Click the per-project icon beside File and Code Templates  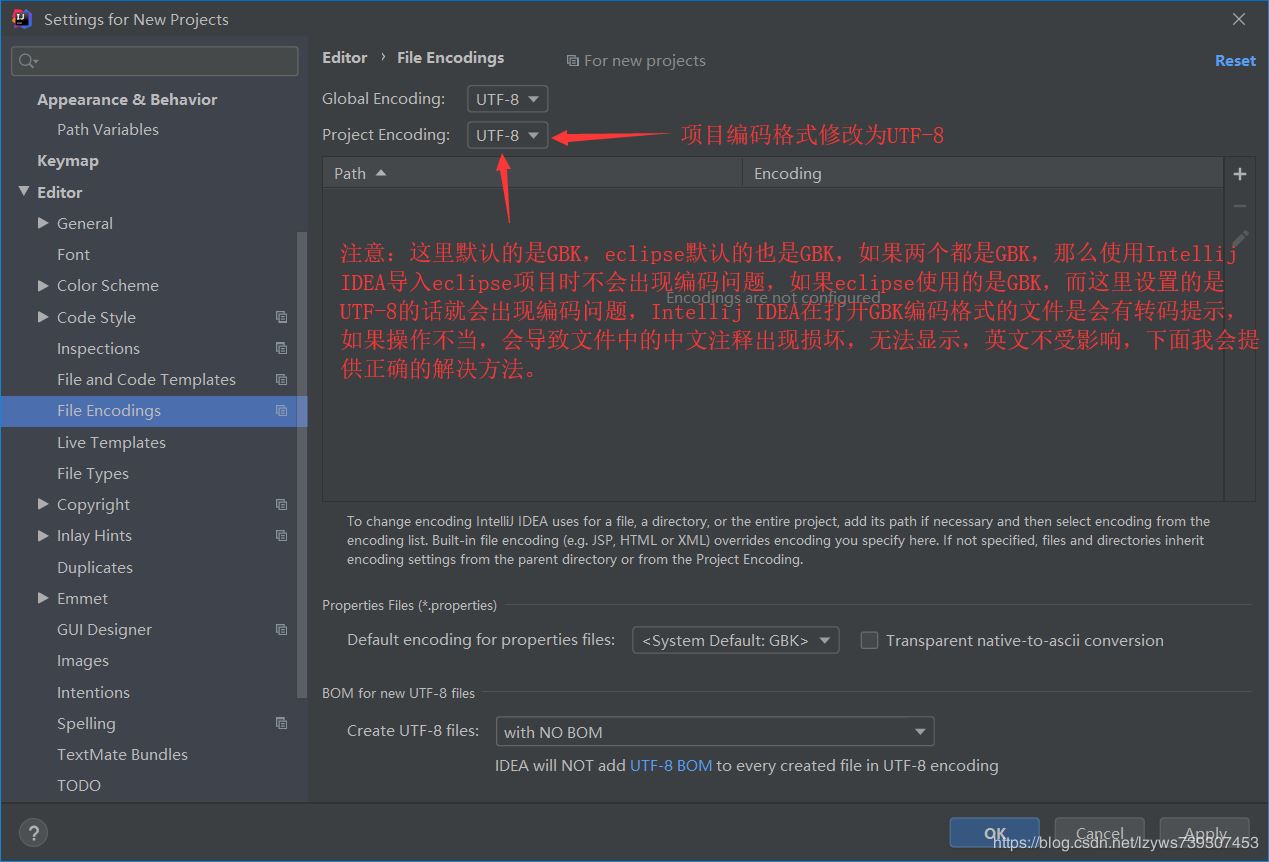point(281,379)
